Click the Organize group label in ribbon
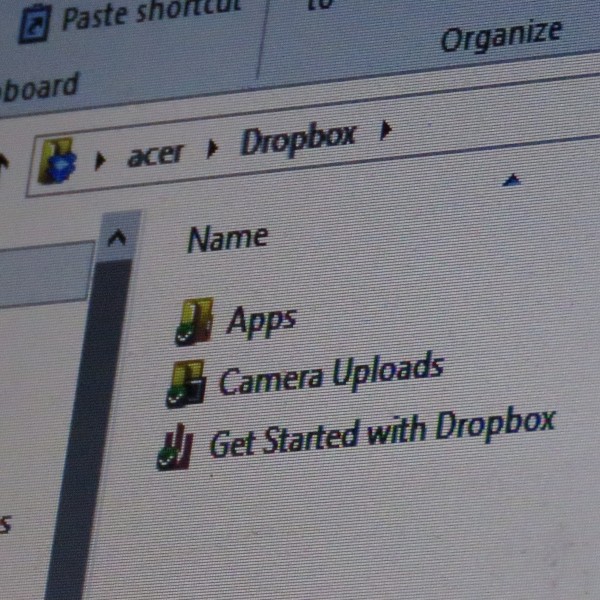 pyautogui.click(x=502, y=36)
